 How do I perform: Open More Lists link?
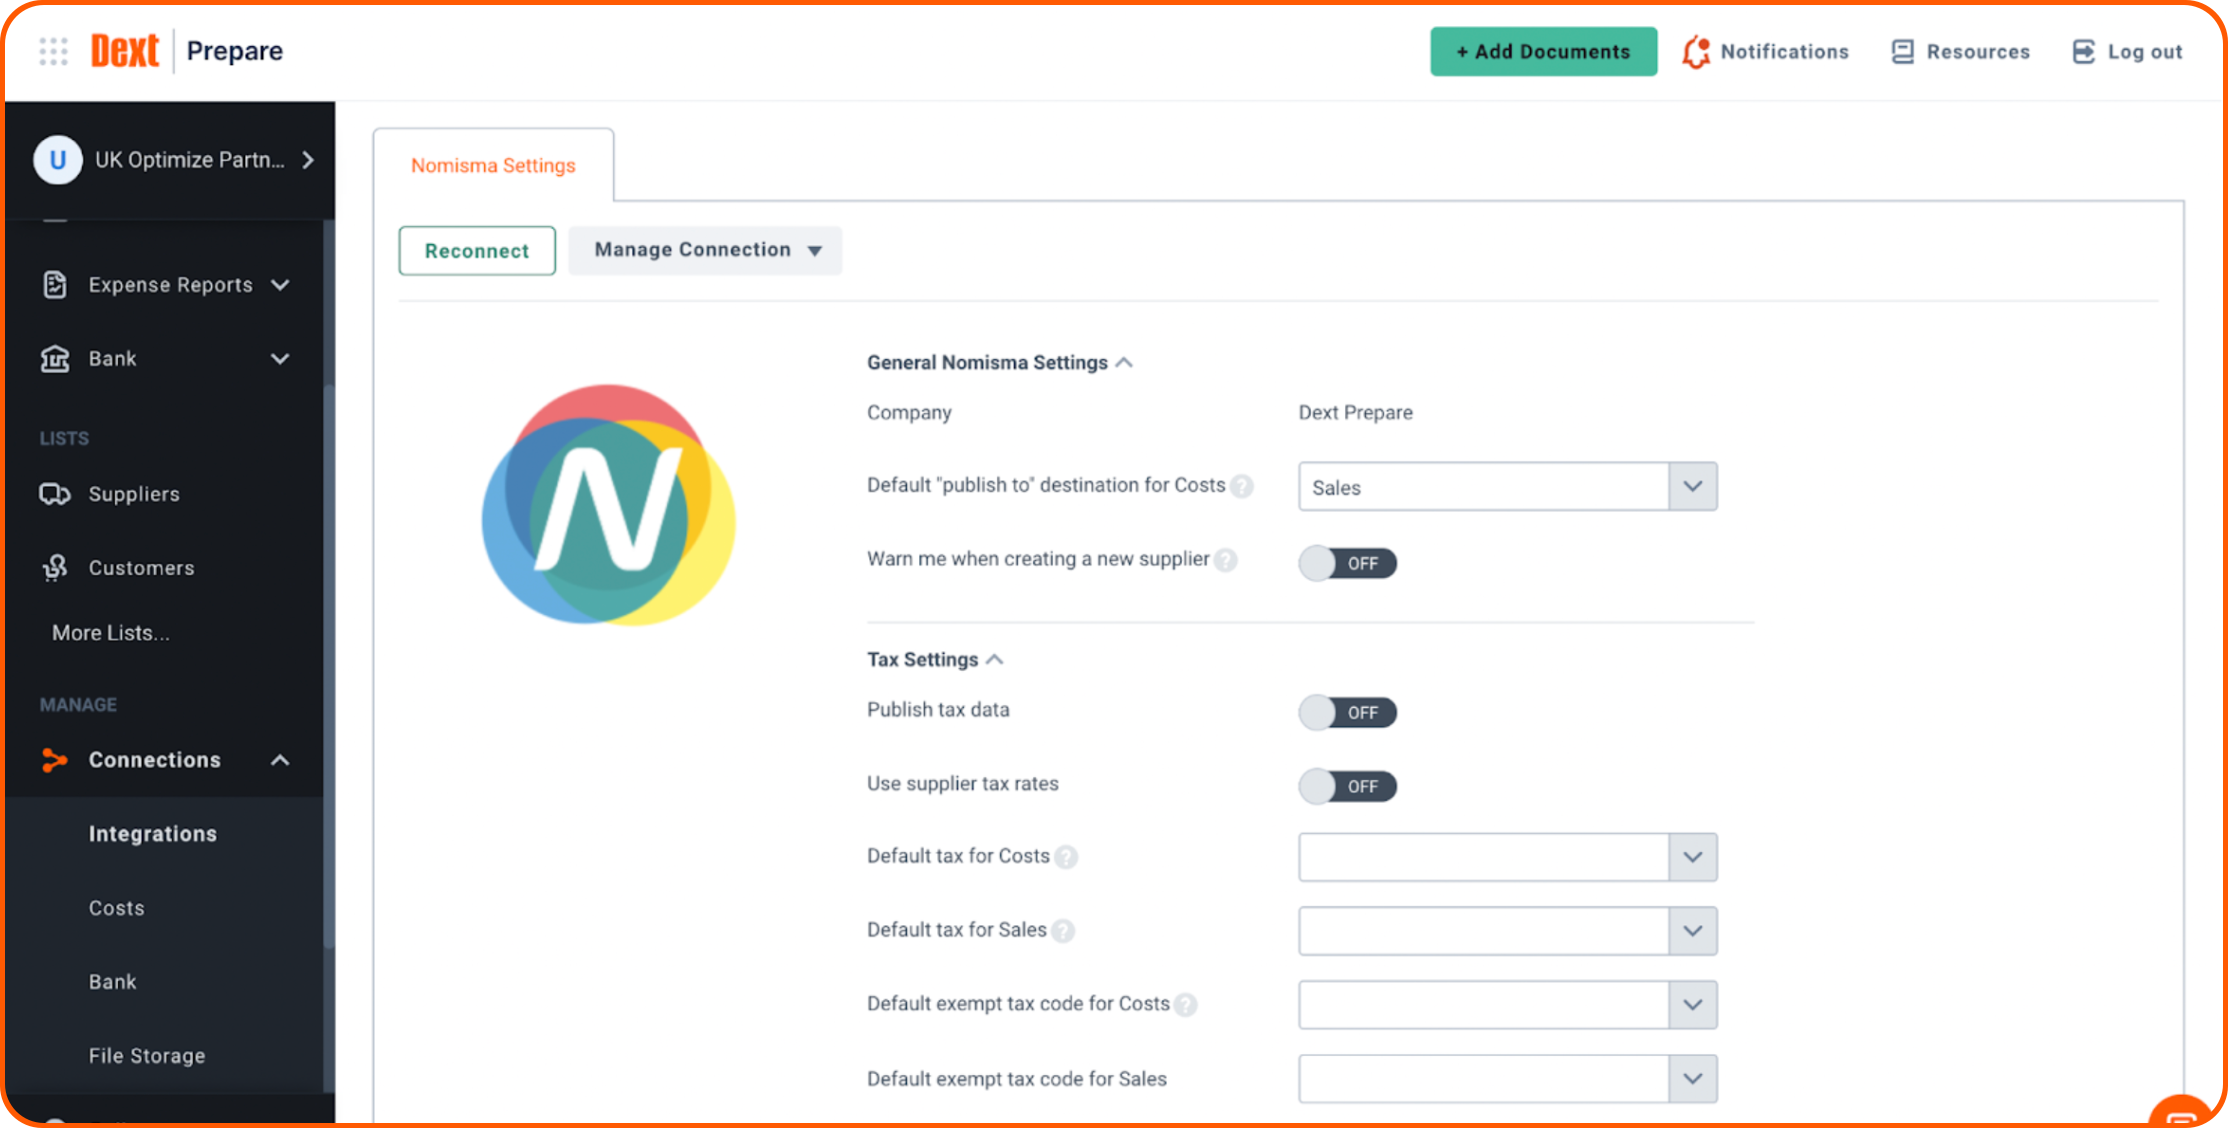click(111, 633)
